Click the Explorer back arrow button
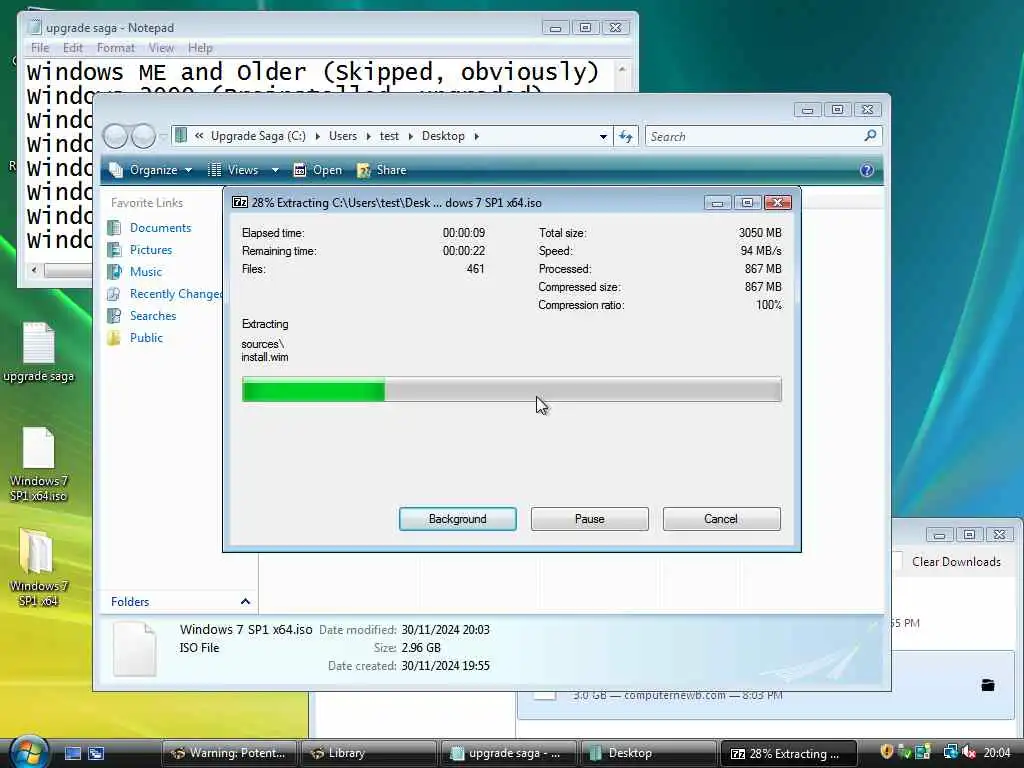This screenshot has height=768, width=1024. [116, 136]
